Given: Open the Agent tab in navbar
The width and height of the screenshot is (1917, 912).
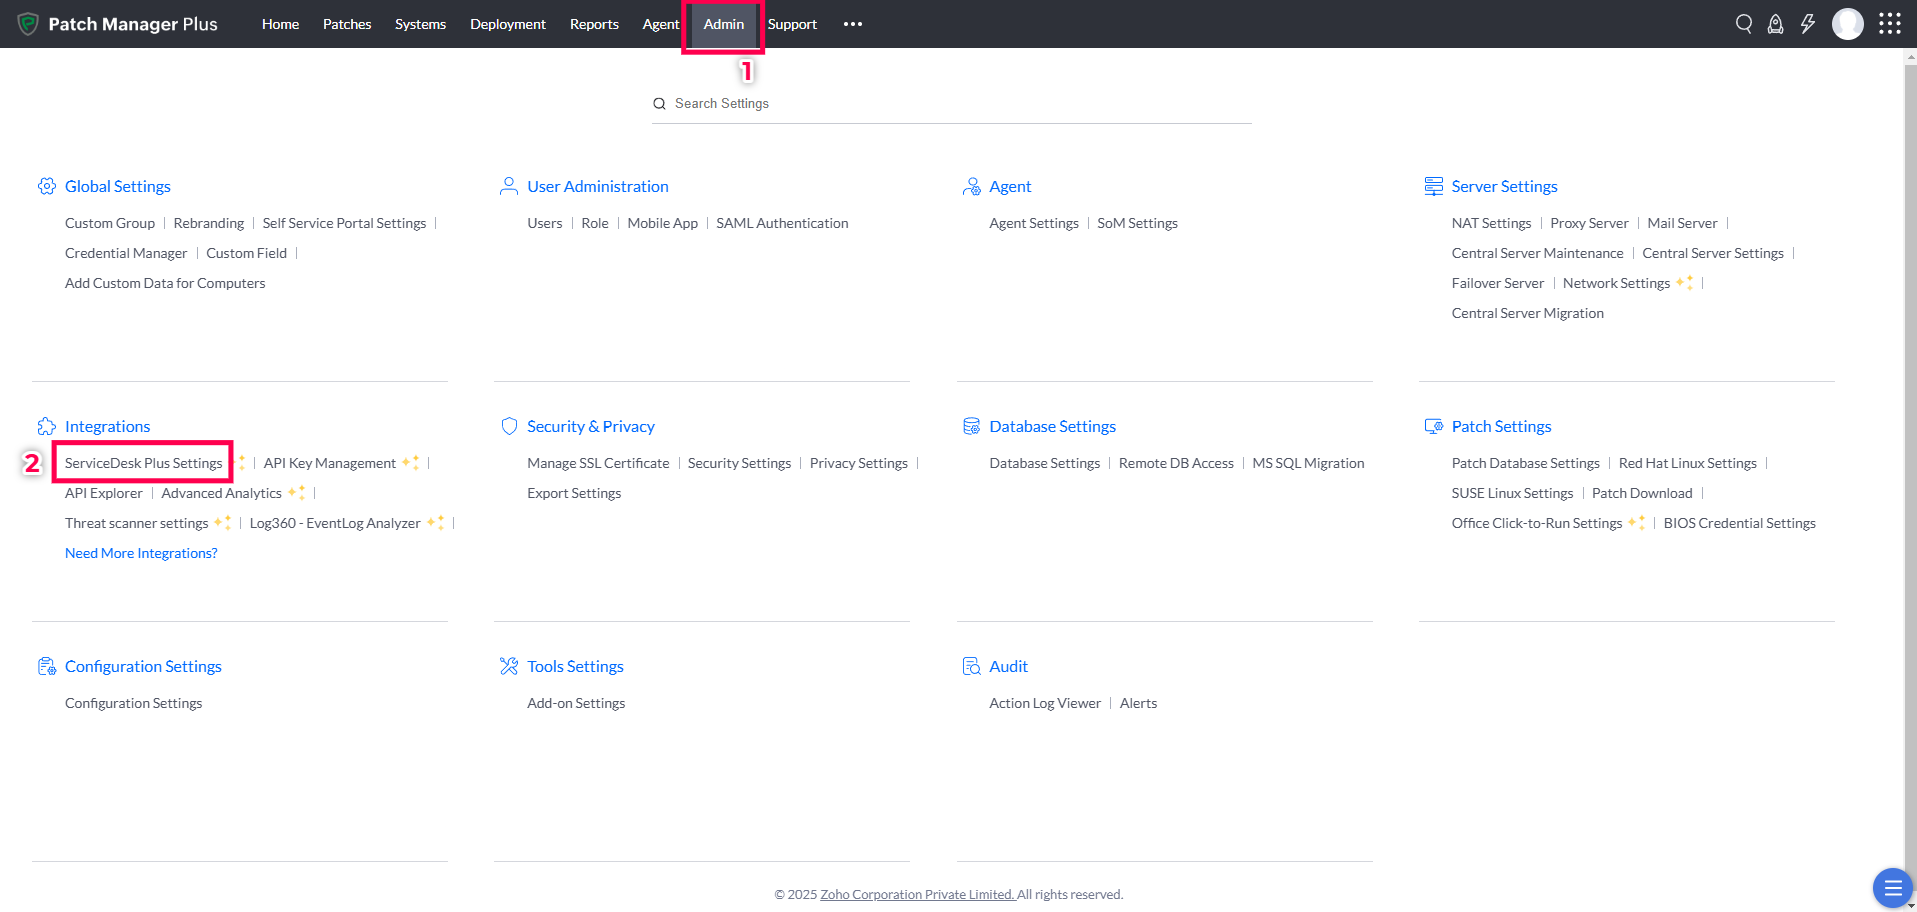Looking at the screenshot, I should [x=660, y=24].
